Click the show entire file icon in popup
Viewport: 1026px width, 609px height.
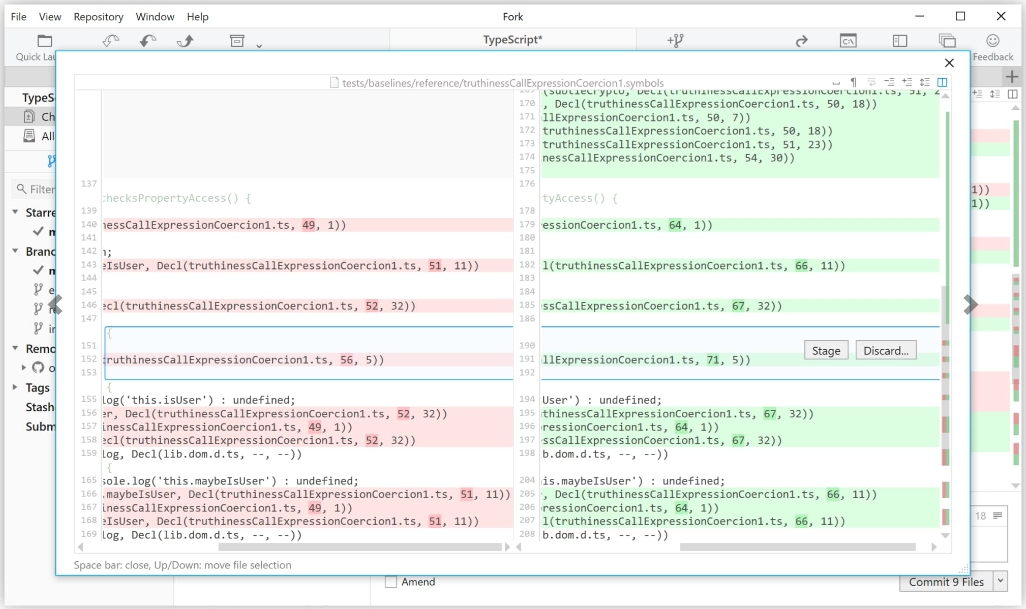click(923, 82)
